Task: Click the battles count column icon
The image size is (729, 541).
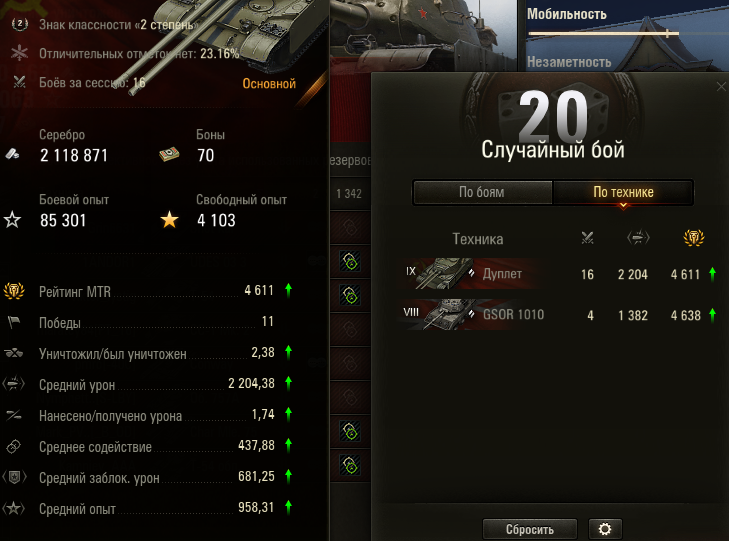Action: (x=587, y=238)
